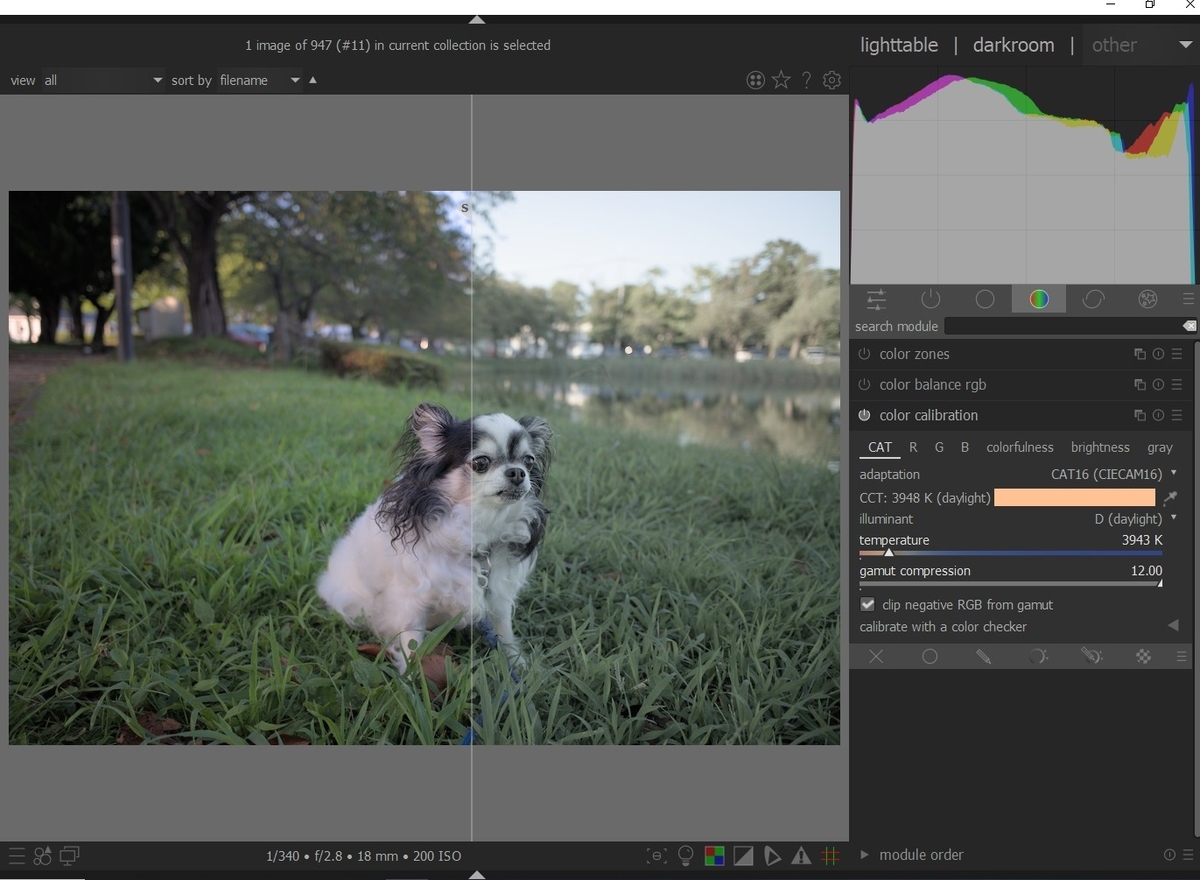The width and height of the screenshot is (1200, 880).
Task: Open the color module group tab
Action: coord(1039,299)
